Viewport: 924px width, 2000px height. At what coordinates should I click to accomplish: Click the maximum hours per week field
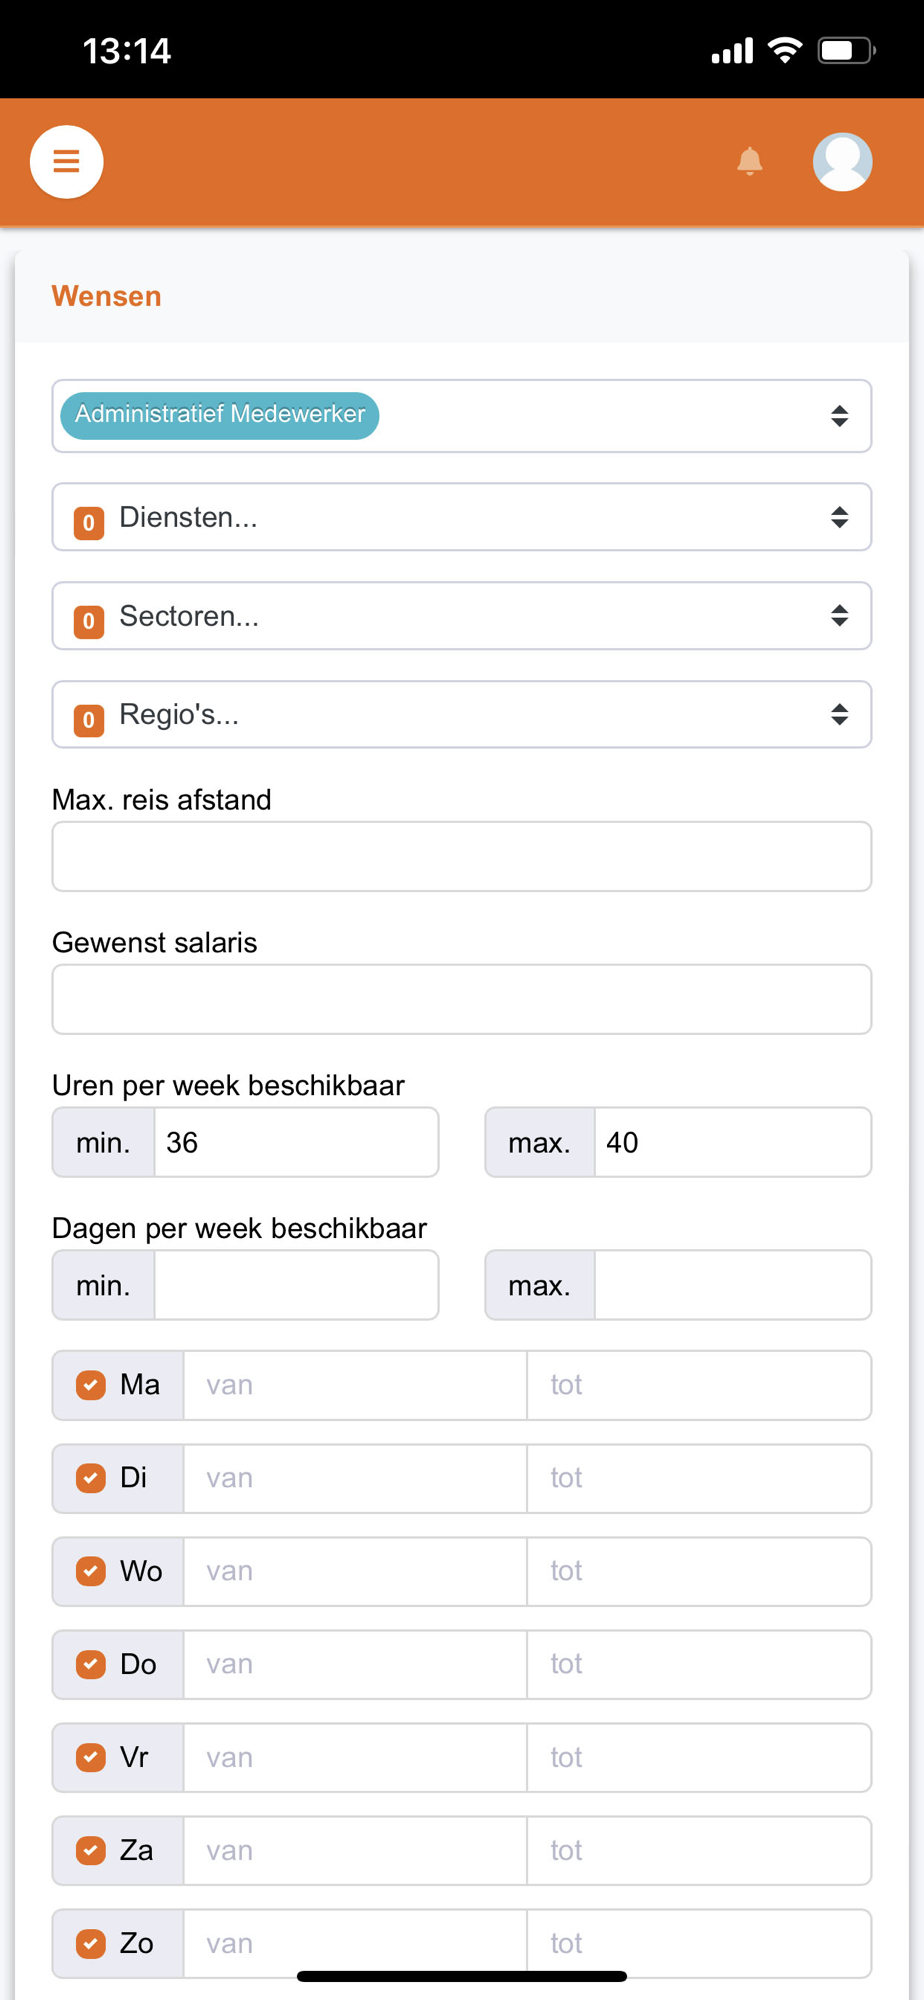732,1142
